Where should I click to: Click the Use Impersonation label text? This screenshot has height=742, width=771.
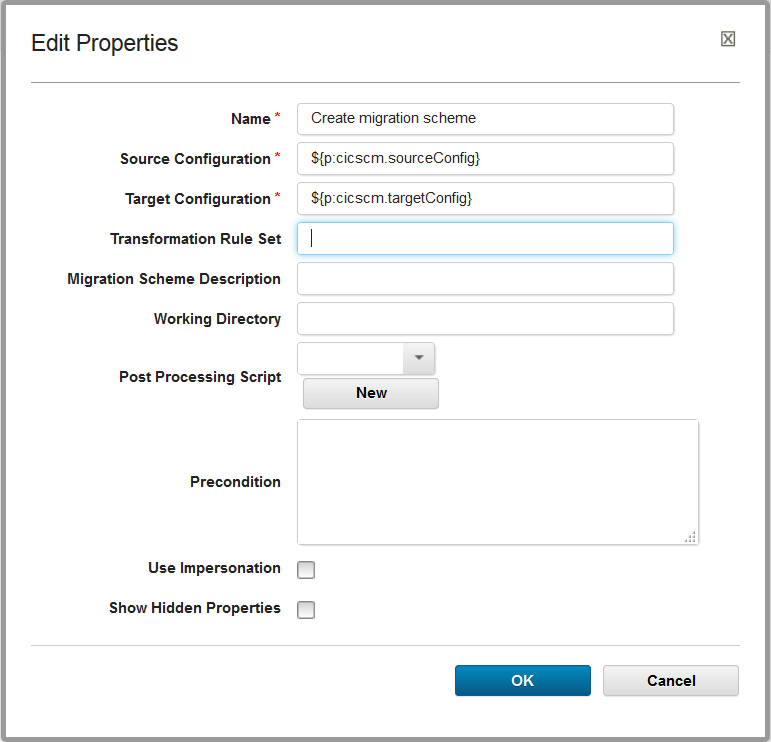214,568
